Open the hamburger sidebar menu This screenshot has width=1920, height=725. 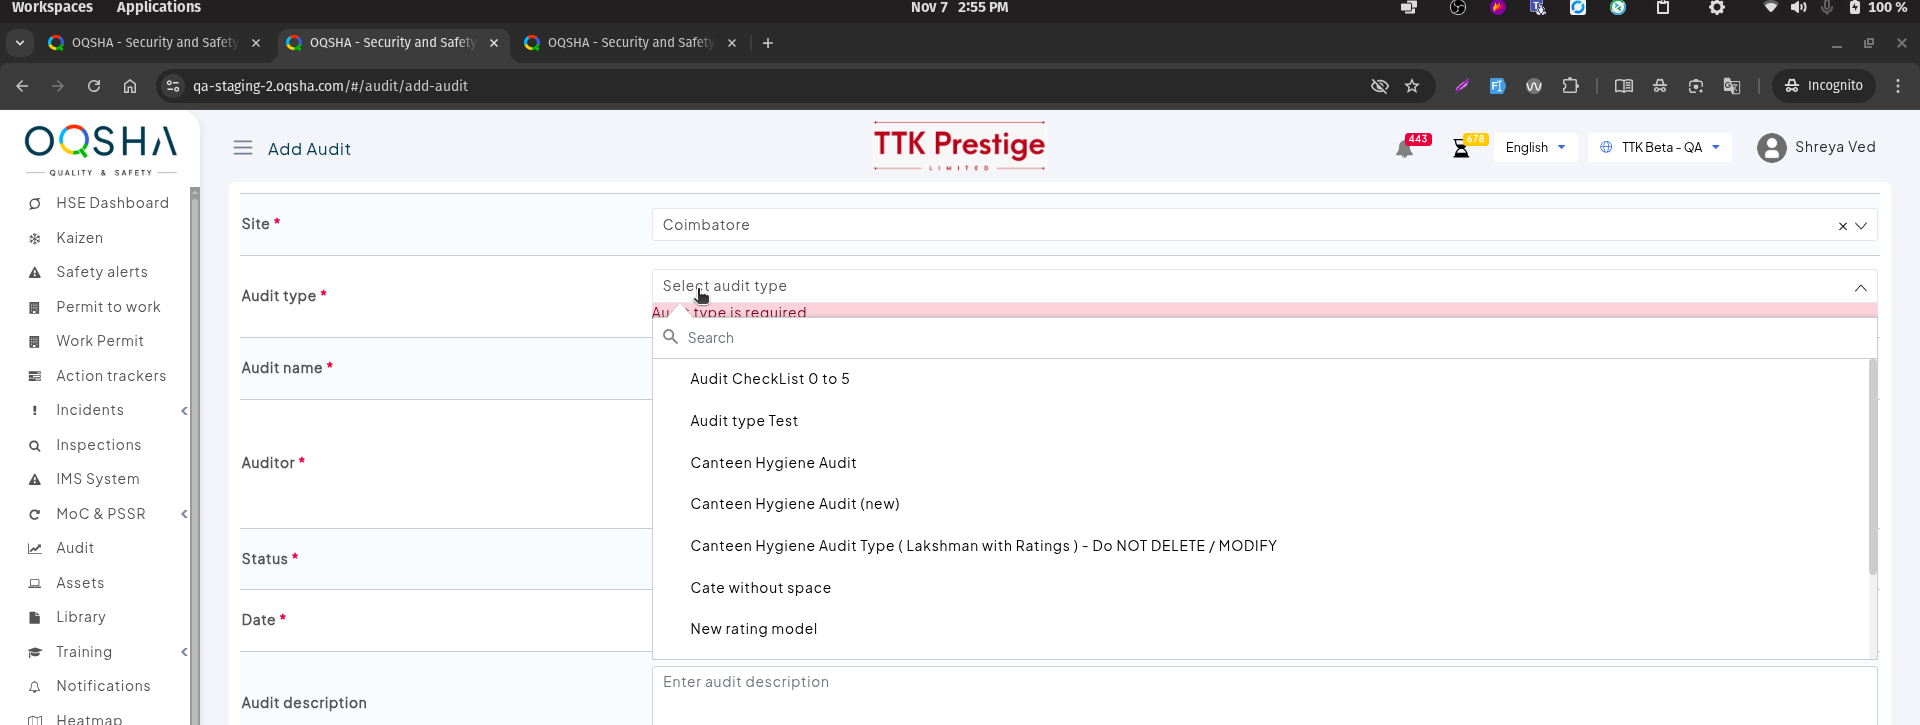pos(243,148)
